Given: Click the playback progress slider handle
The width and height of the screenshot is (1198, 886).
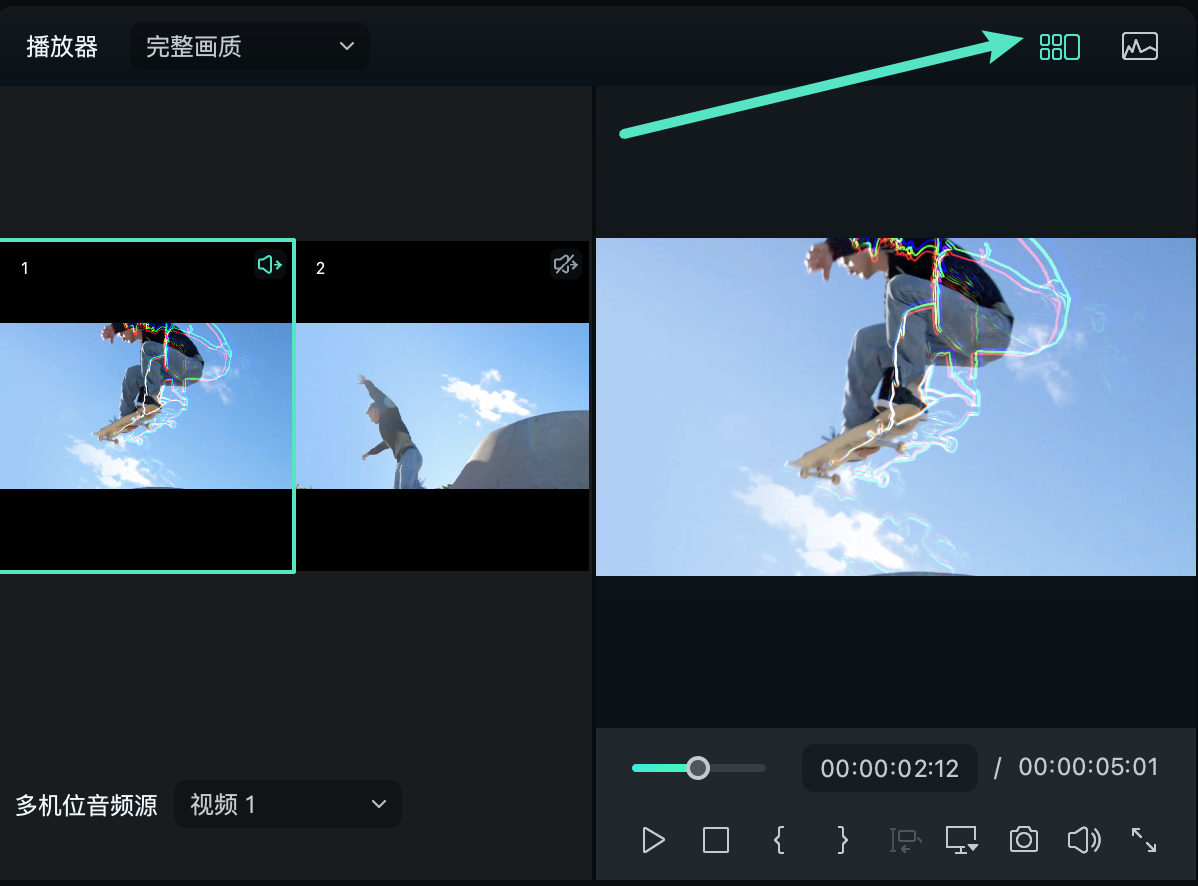Looking at the screenshot, I should point(697,768).
